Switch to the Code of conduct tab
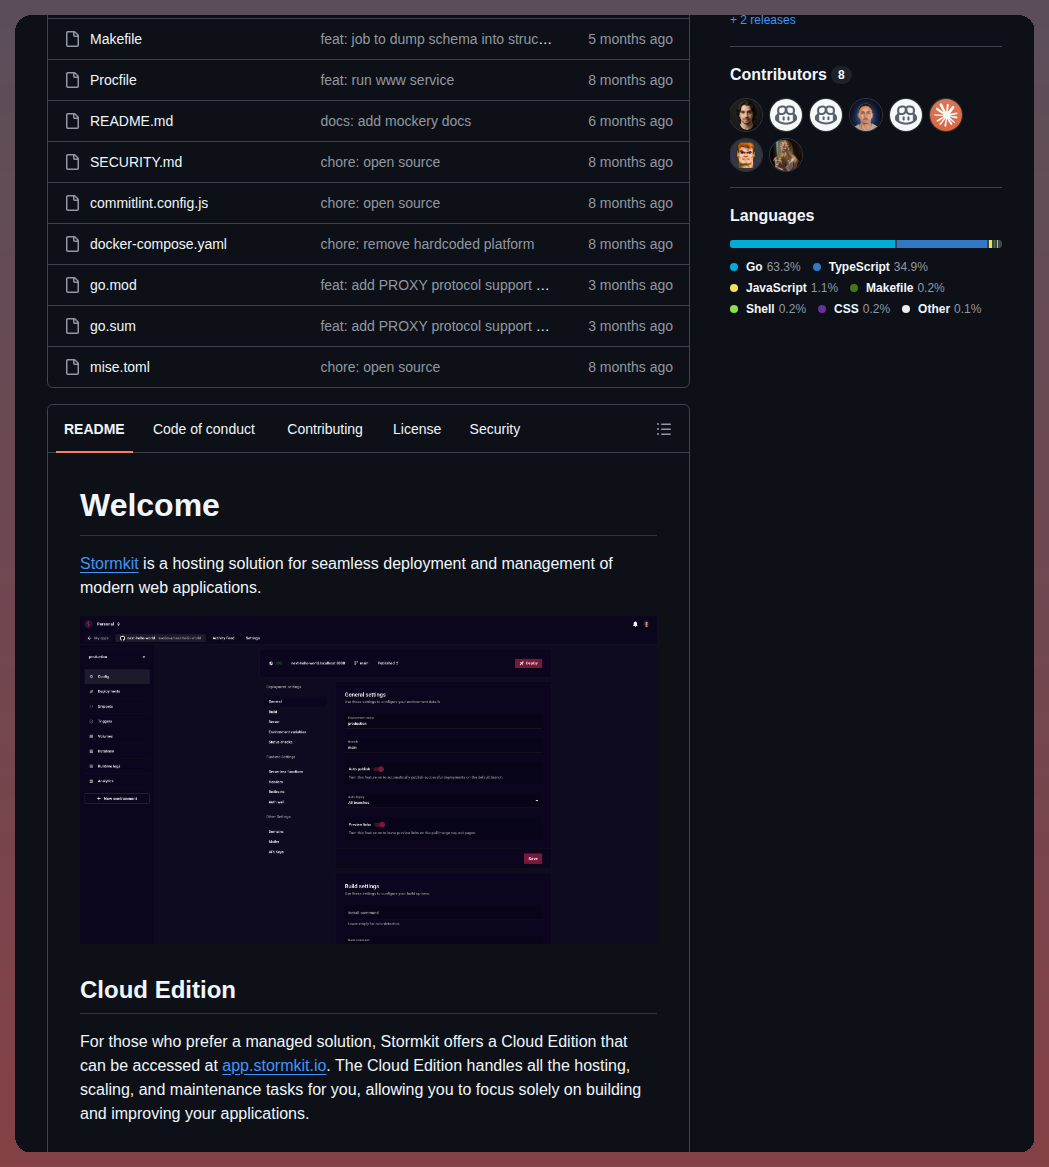The image size is (1049, 1167). pyautogui.click(x=204, y=429)
